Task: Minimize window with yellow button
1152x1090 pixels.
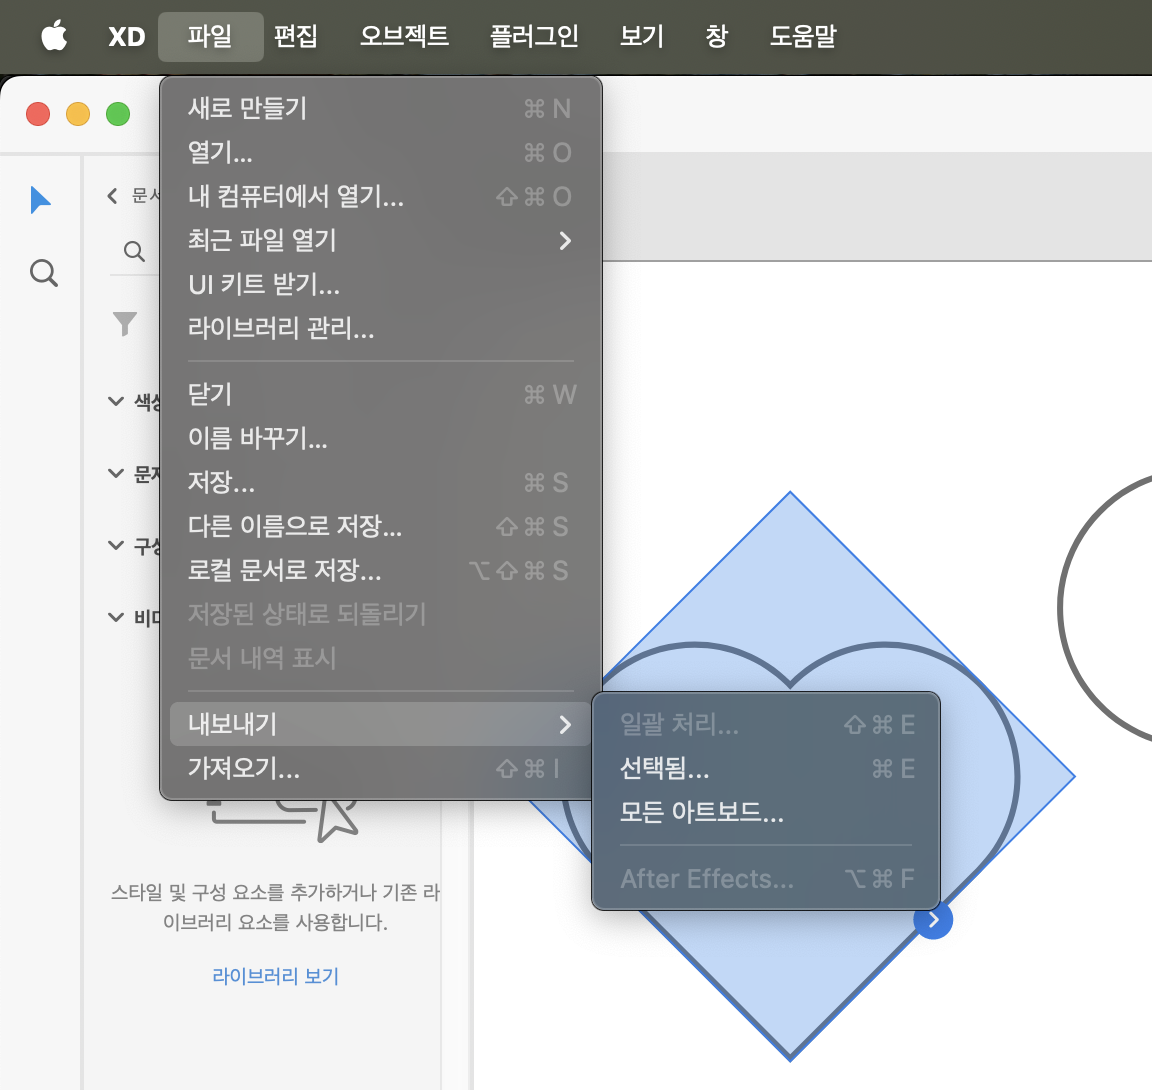Action: pyautogui.click(x=78, y=114)
